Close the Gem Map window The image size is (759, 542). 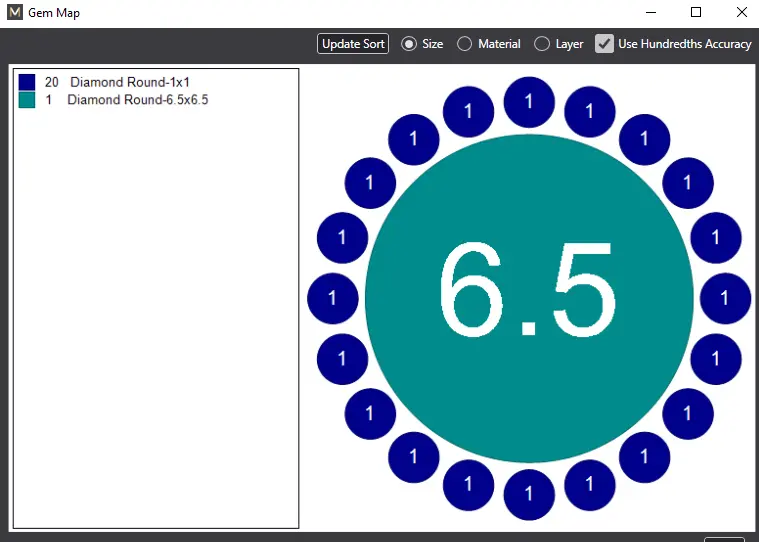[741, 13]
